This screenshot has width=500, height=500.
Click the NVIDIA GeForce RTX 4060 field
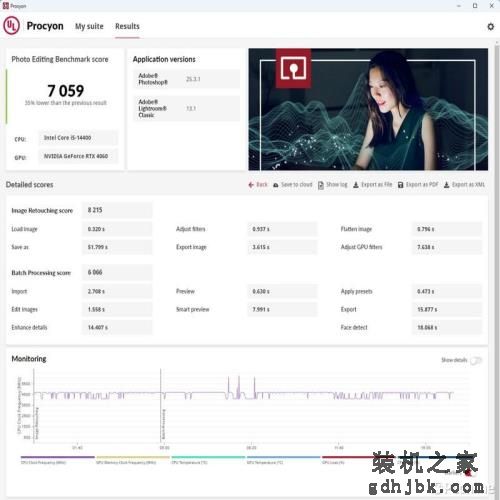coord(78,156)
